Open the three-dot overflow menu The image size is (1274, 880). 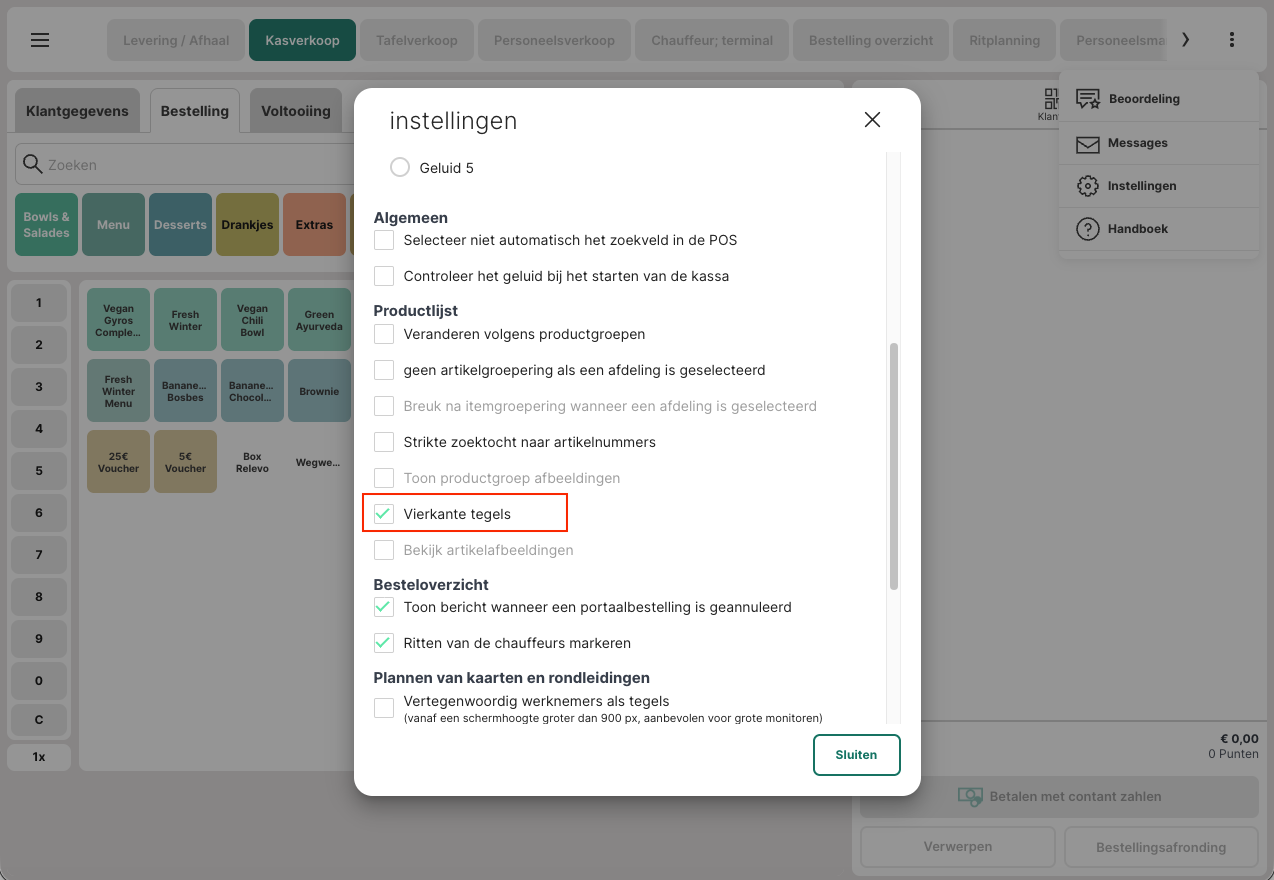click(1232, 40)
